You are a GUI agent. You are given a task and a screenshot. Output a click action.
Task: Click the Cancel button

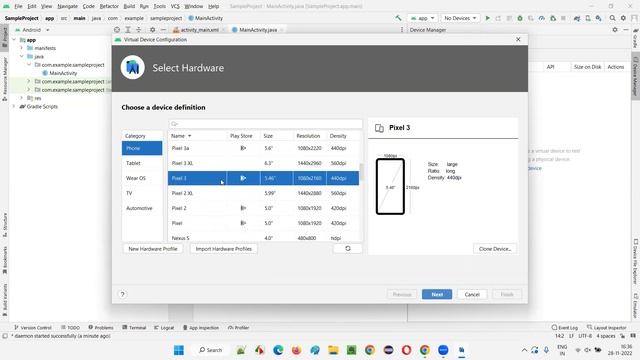[x=472, y=294]
